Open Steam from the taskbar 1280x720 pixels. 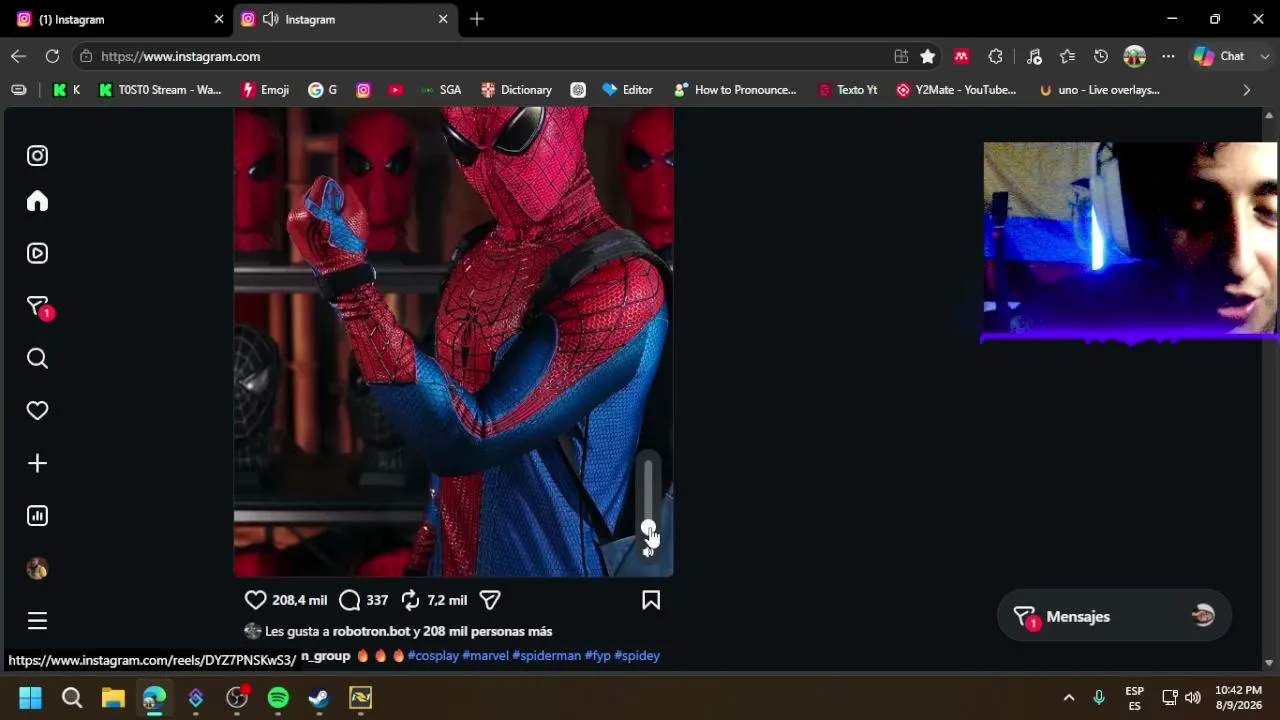click(x=319, y=697)
